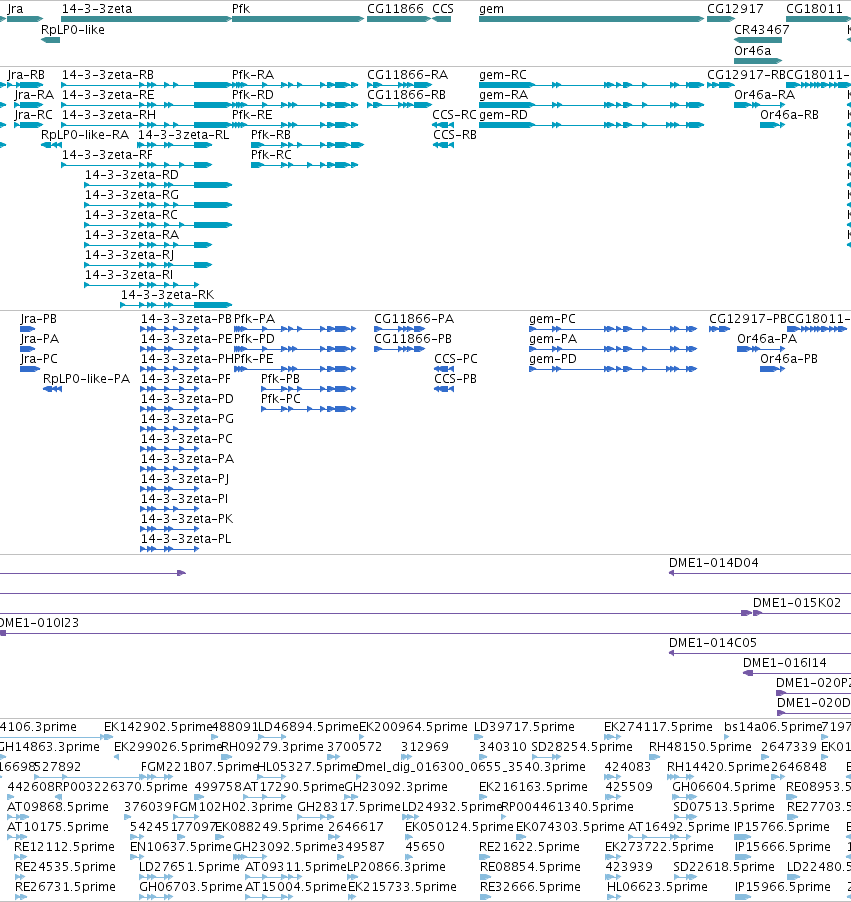Click transcript 14-3-3zeta-RD

132,175
